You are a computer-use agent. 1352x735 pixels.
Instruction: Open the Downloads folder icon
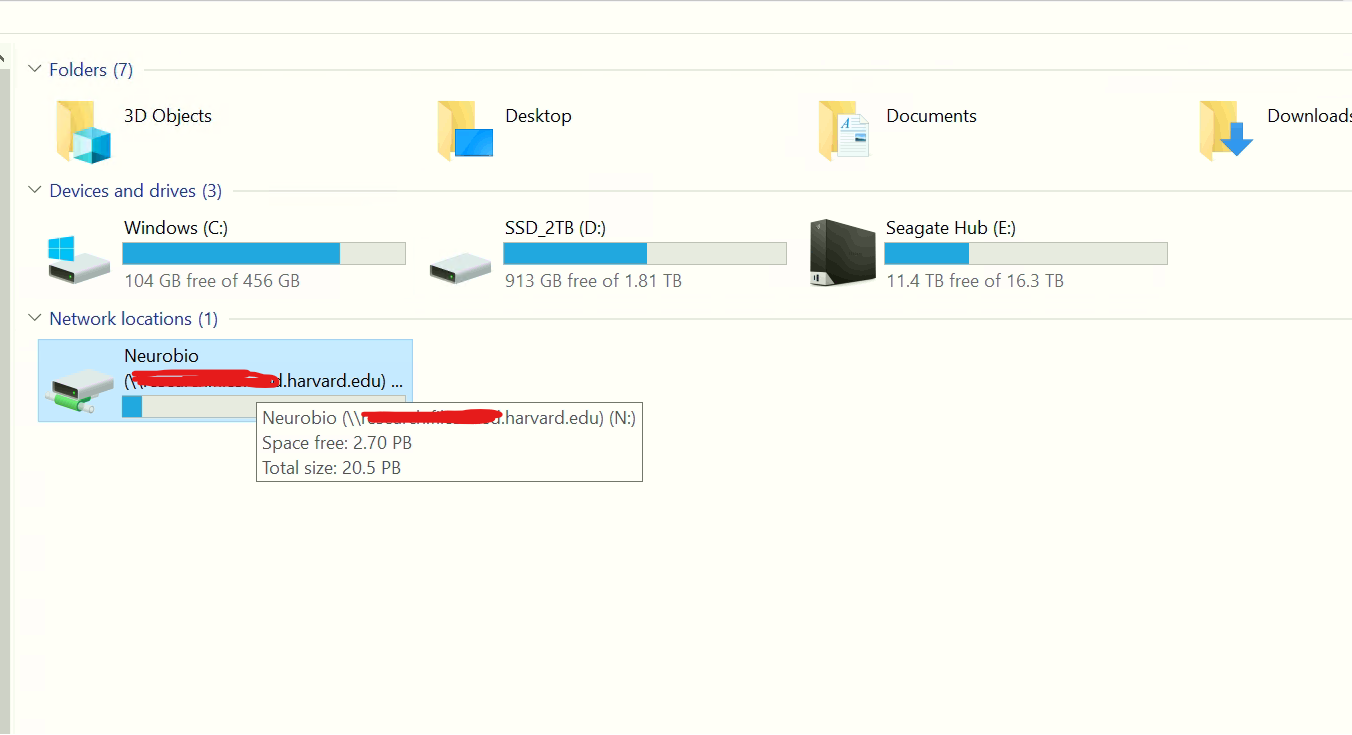click(x=1226, y=132)
